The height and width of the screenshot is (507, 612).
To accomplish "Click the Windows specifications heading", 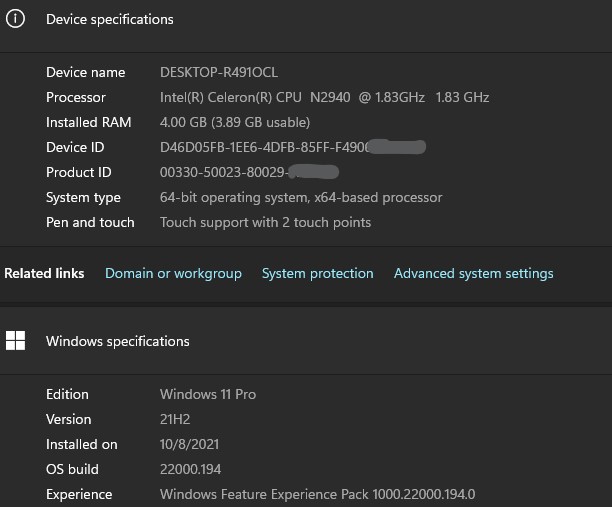I will (x=117, y=342).
